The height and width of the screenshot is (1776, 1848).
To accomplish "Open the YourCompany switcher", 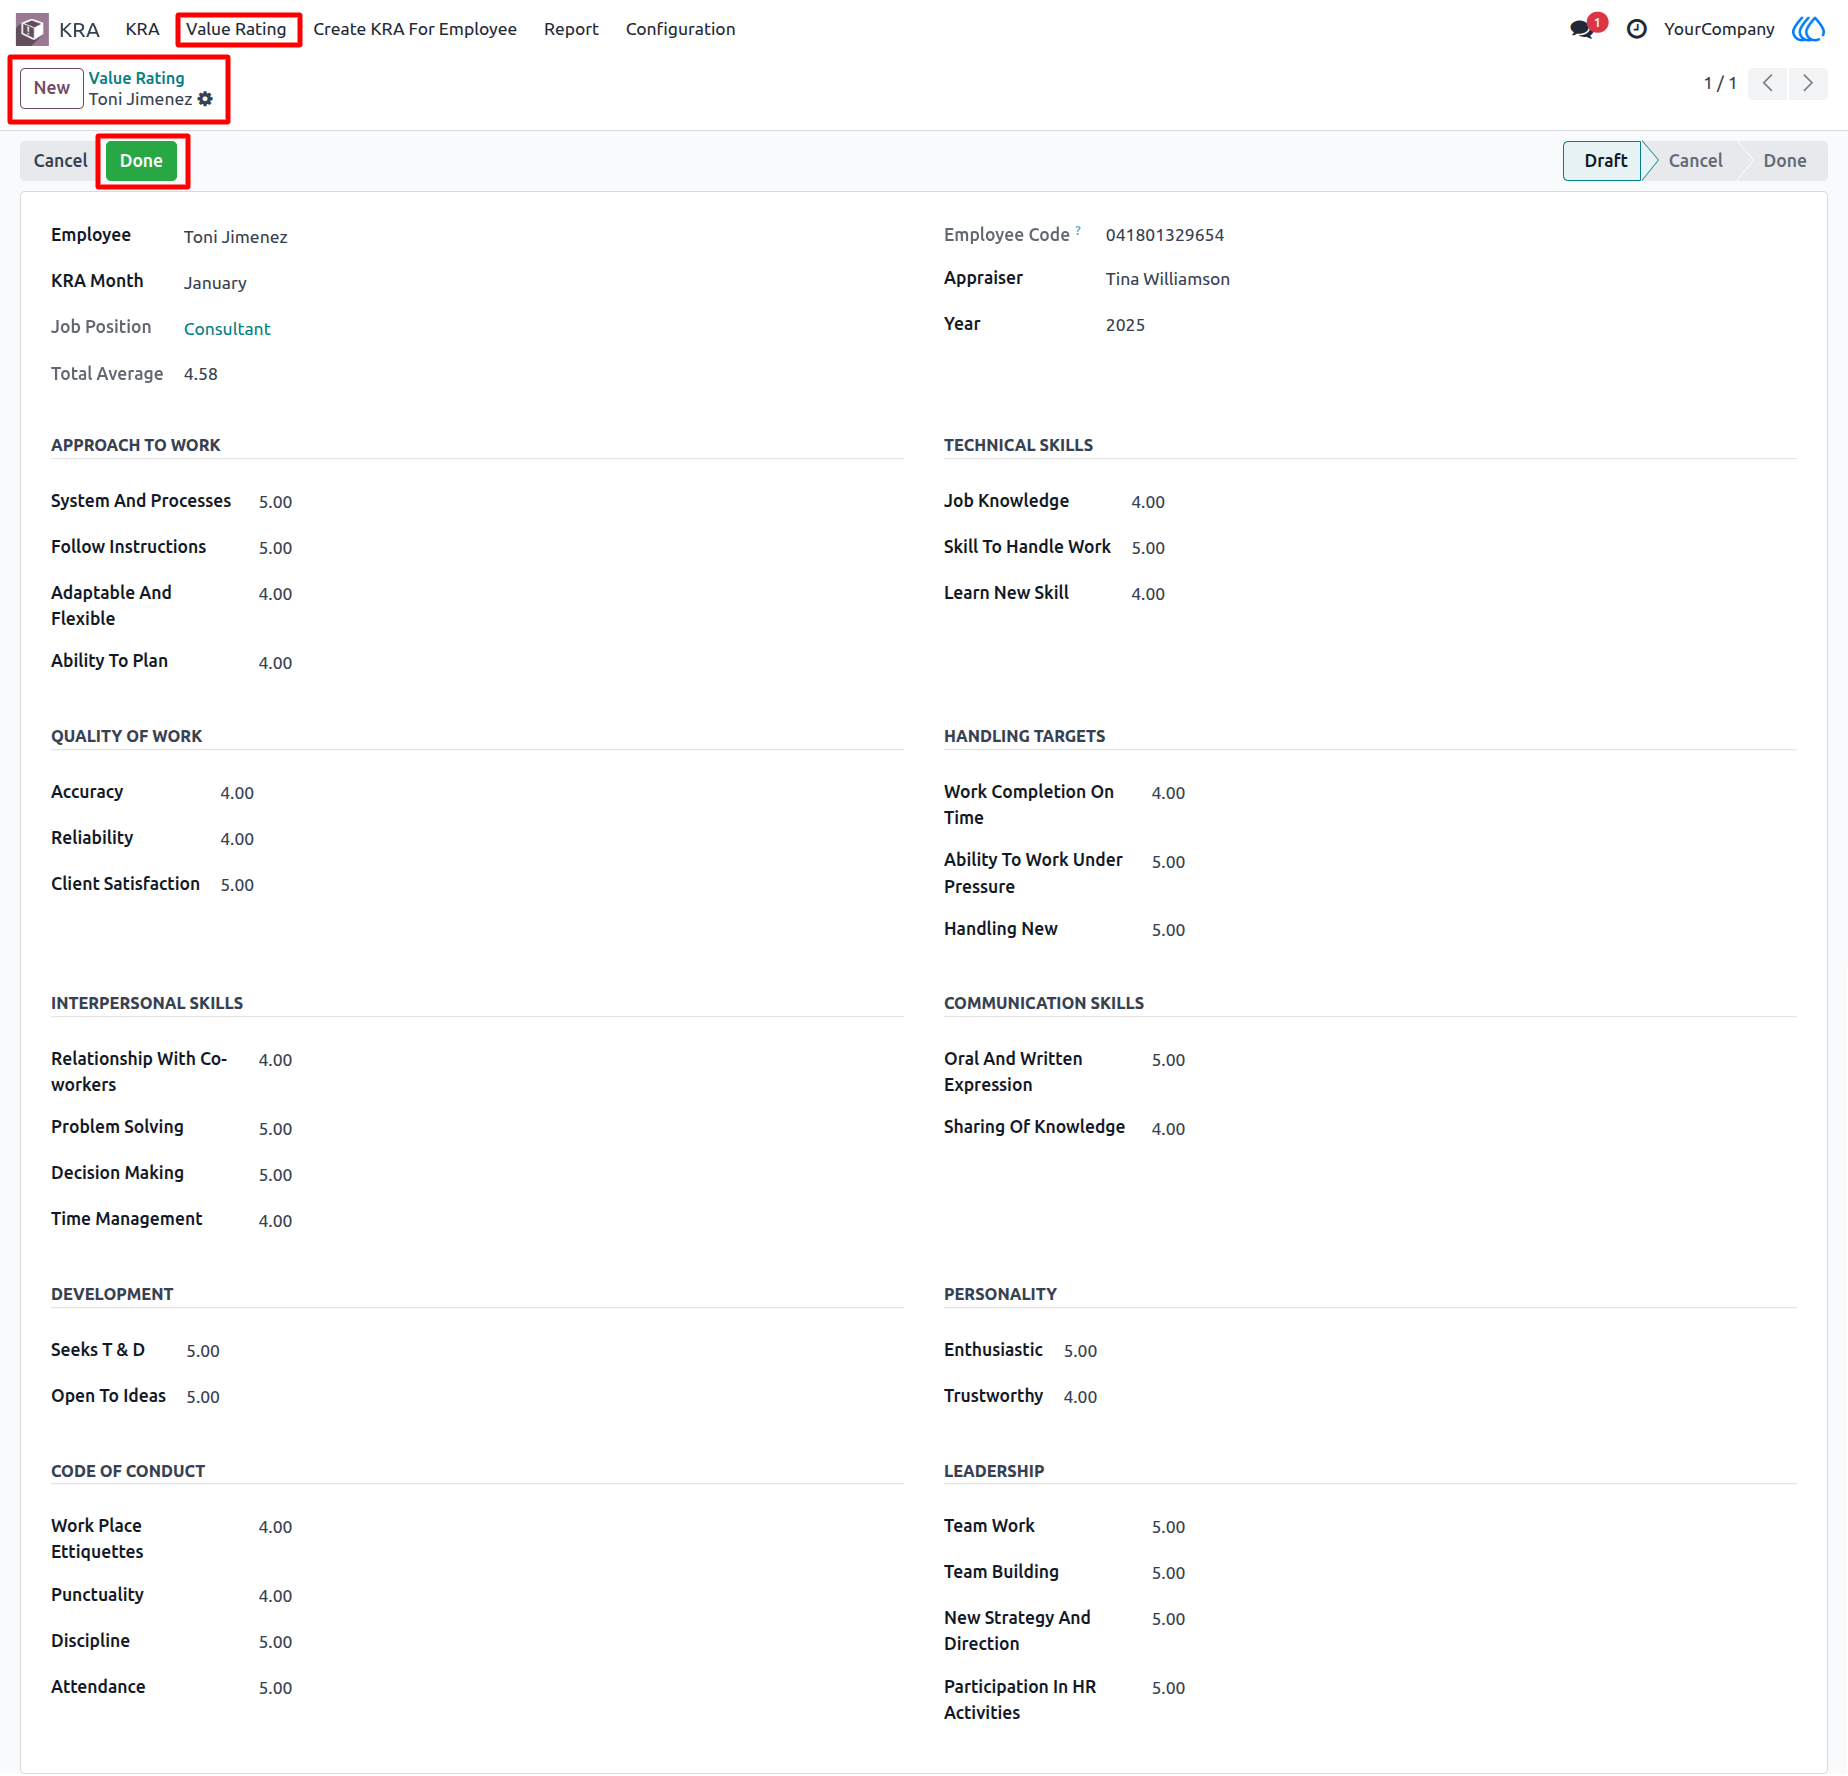I will pyautogui.click(x=1719, y=29).
